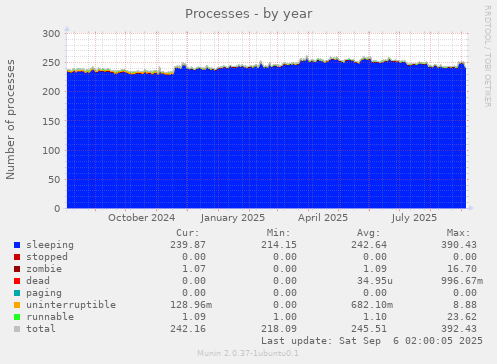The image size is (497, 364).
Task: Click the 'October 2024' axis label
Action: [141, 218]
